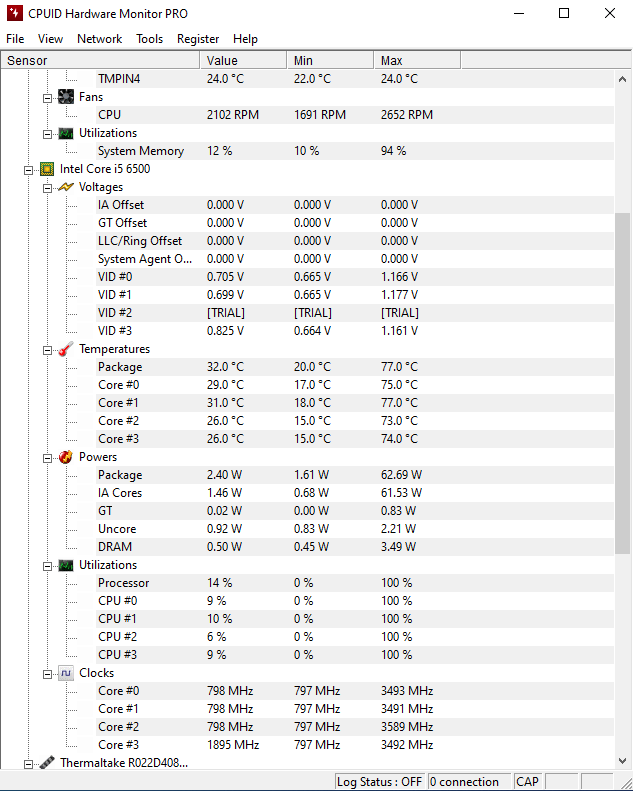
Task: Click the Voltages lightning icon
Action: (66, 187)
